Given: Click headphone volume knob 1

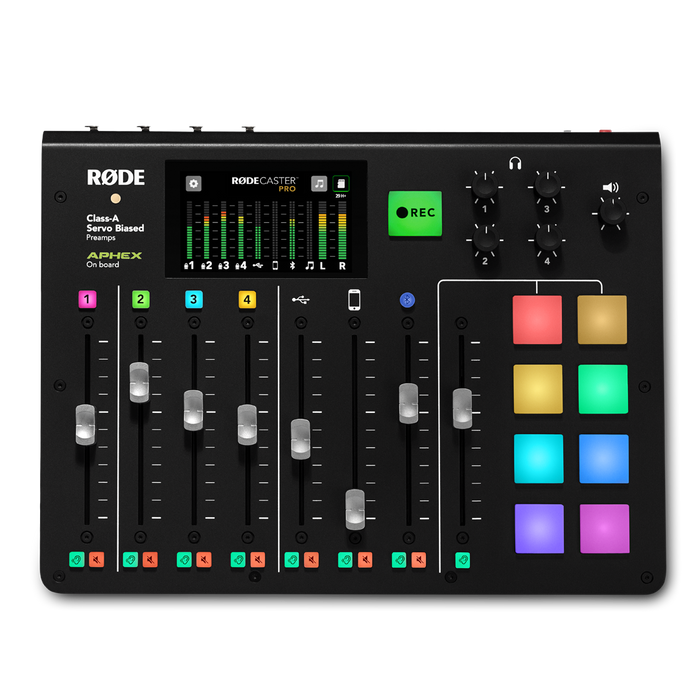Looking at the screenshot, I should [x=484, y=186].
